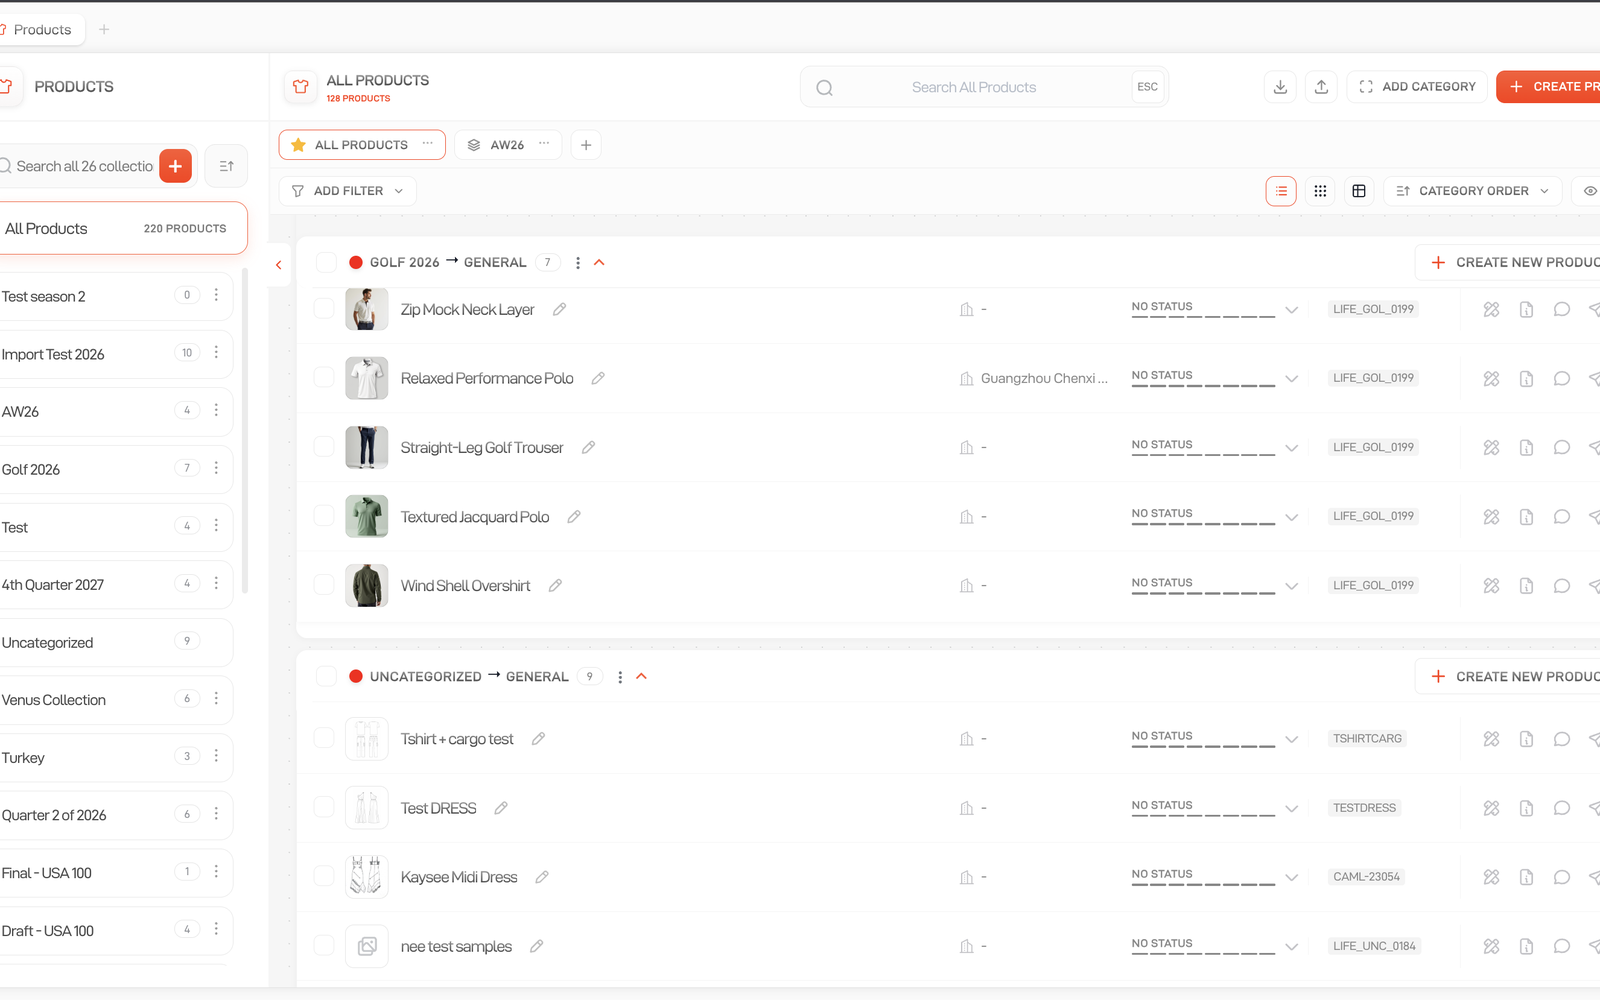Edit the Relaxed Performance Polo name
Image resolution: width=1600 pixels, height=1000 pixels.
click(x=598, y=379)
